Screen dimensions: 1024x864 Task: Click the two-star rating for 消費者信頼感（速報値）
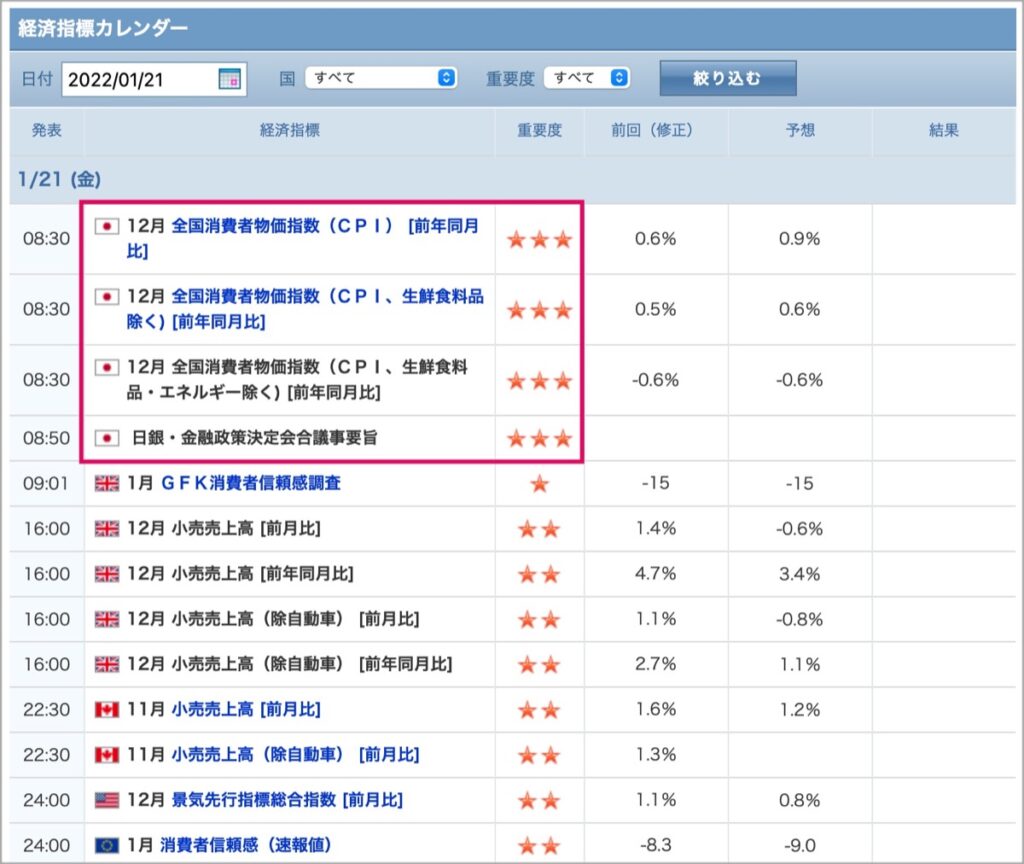coord(539,846)
